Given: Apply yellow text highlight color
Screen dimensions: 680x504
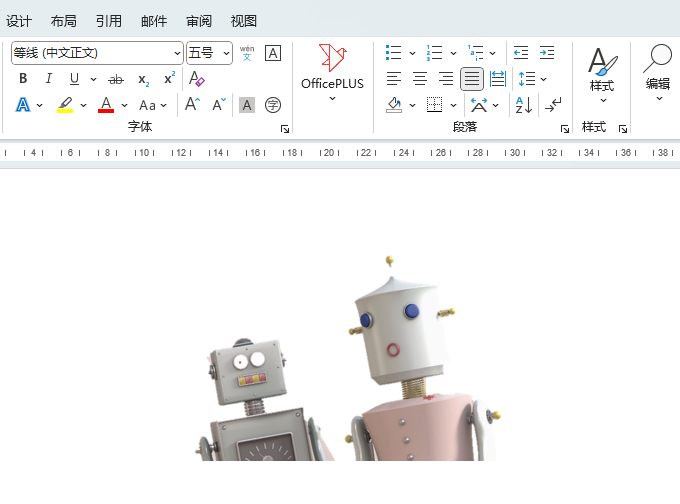Looking at the screenshot, I should (65, 105).
